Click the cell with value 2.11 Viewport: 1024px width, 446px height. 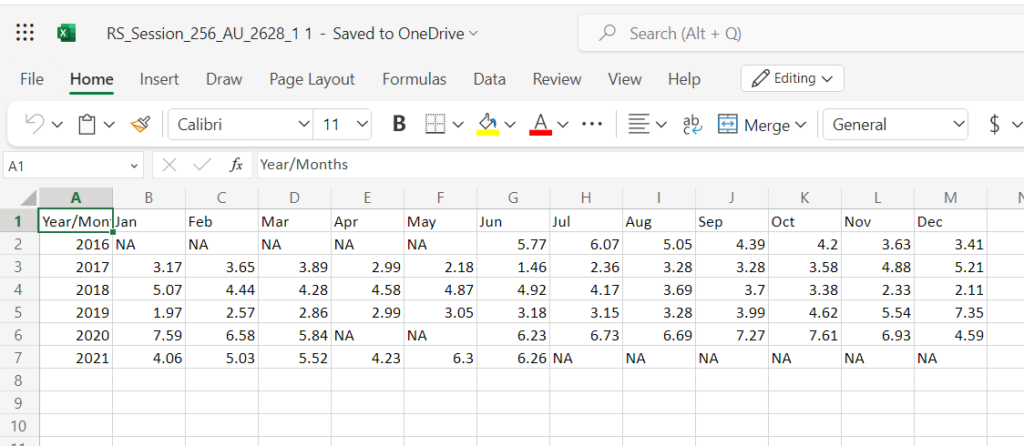pyautogui.click(x=951, y=289)
